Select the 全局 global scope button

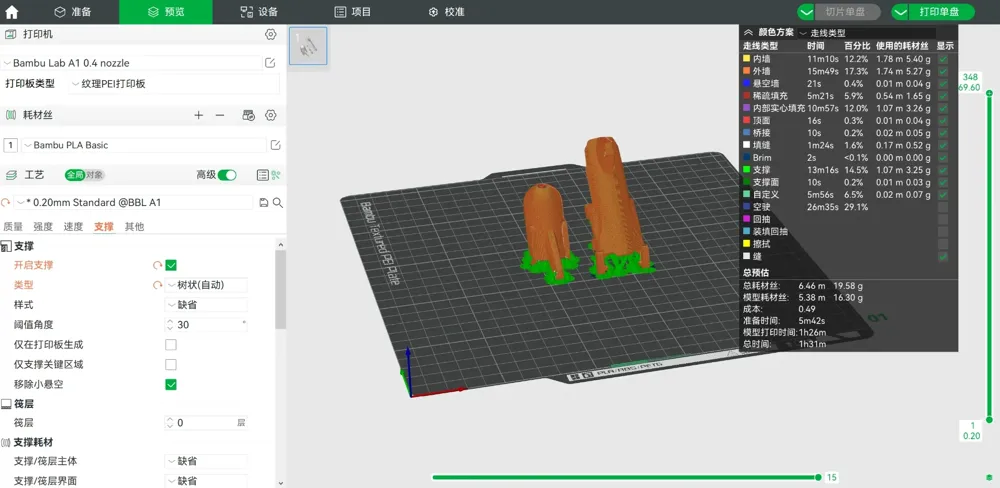[75, 175]
